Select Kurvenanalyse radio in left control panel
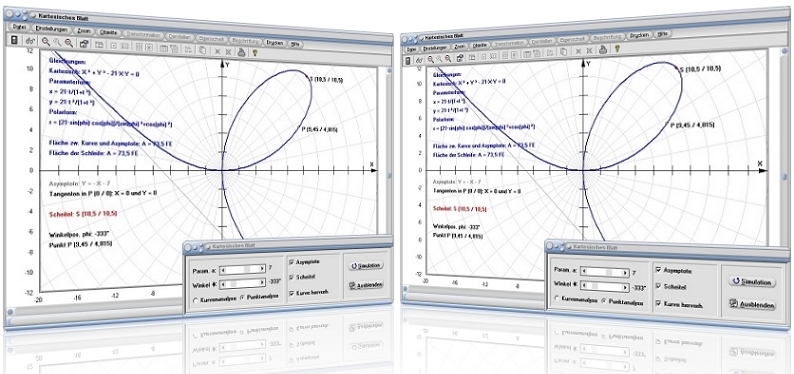This screenshot has width=794, height=374. pyautogui.click(x=195, y=300)
